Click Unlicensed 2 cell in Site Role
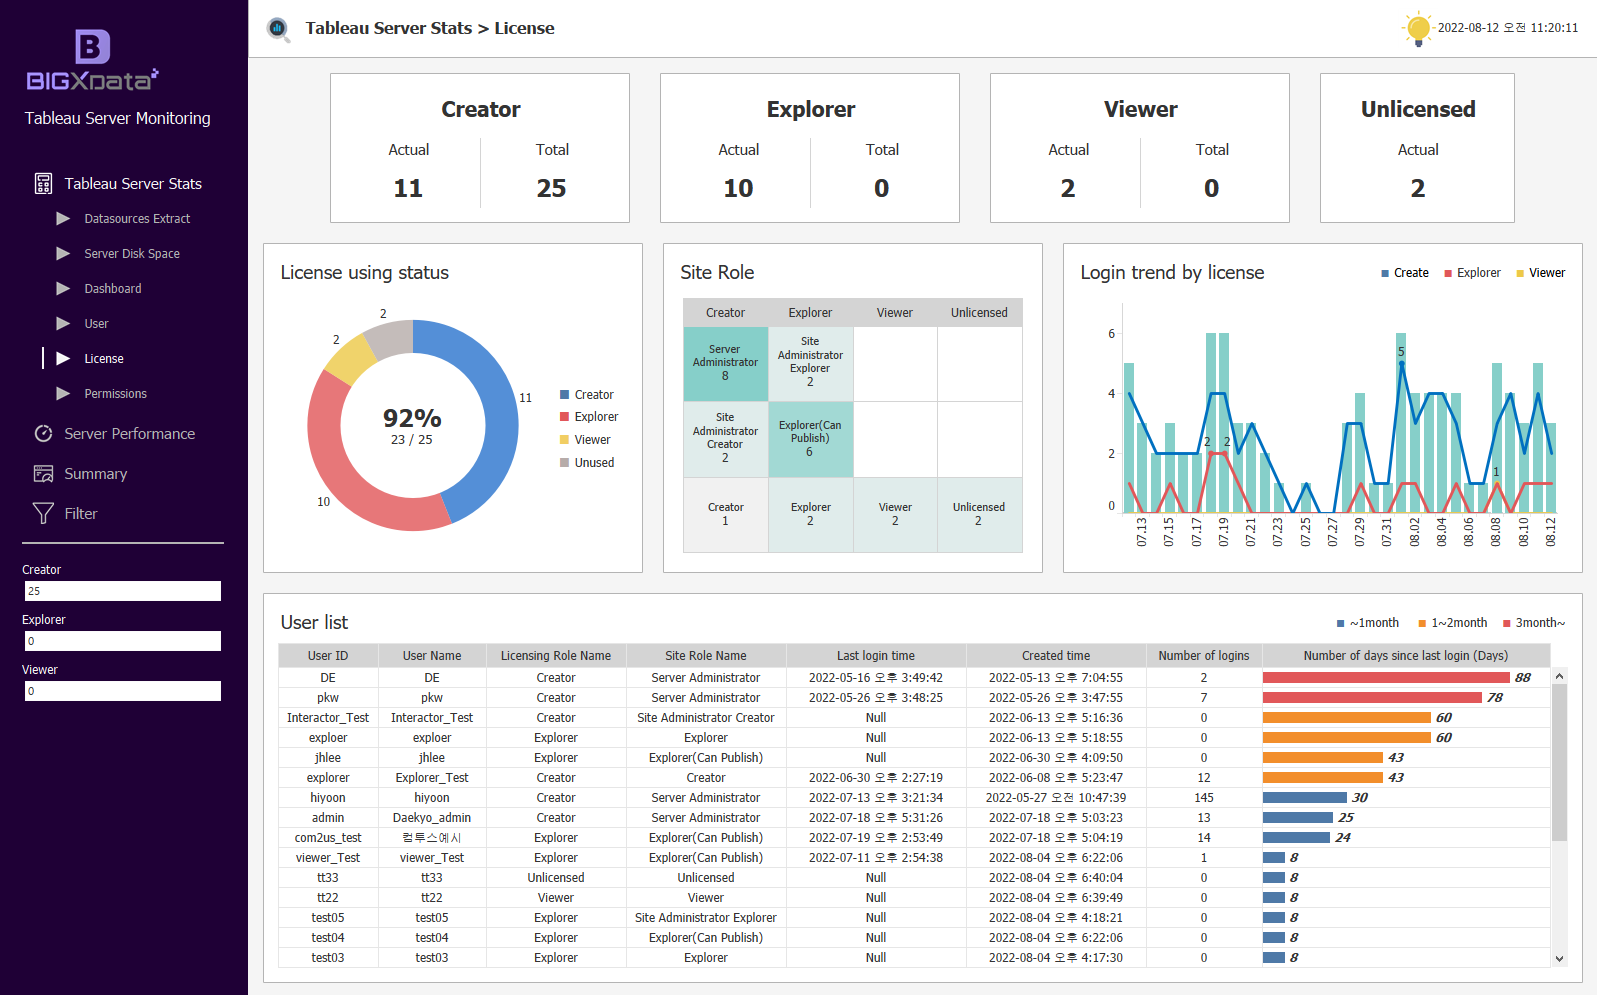The height and width of the screenshot is (995, 1597). point(979,514)
